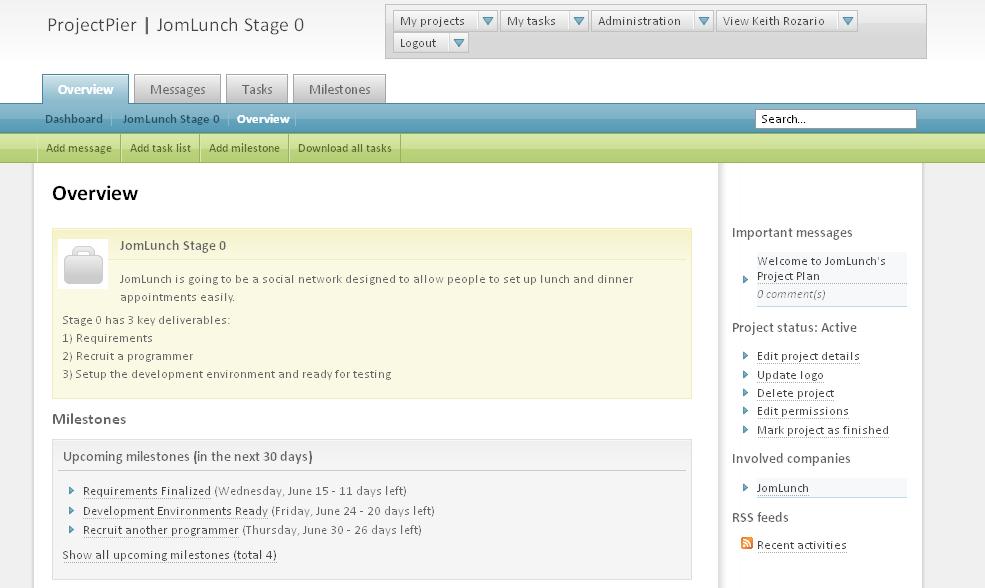
Task: Switch to the Messages tab
Action: point(178,89)
